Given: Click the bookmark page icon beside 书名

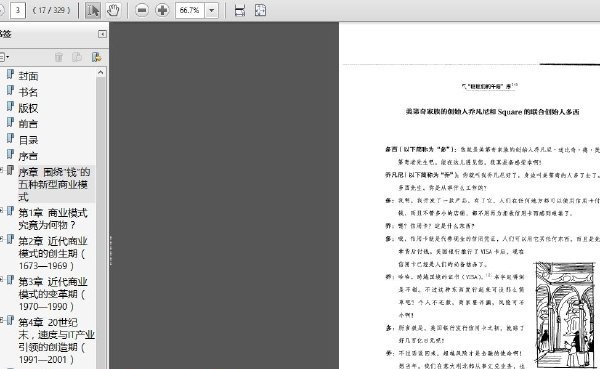Looking at the screenshot, I should coord(10,90).
